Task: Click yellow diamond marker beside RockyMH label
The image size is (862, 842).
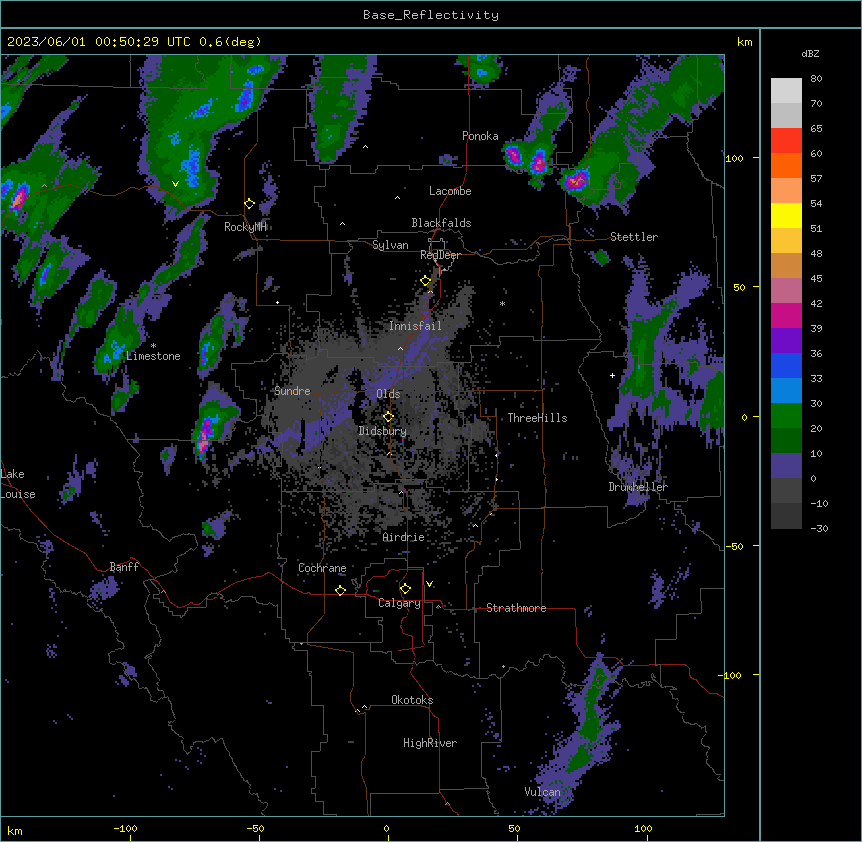Action: tap(249, 204)
